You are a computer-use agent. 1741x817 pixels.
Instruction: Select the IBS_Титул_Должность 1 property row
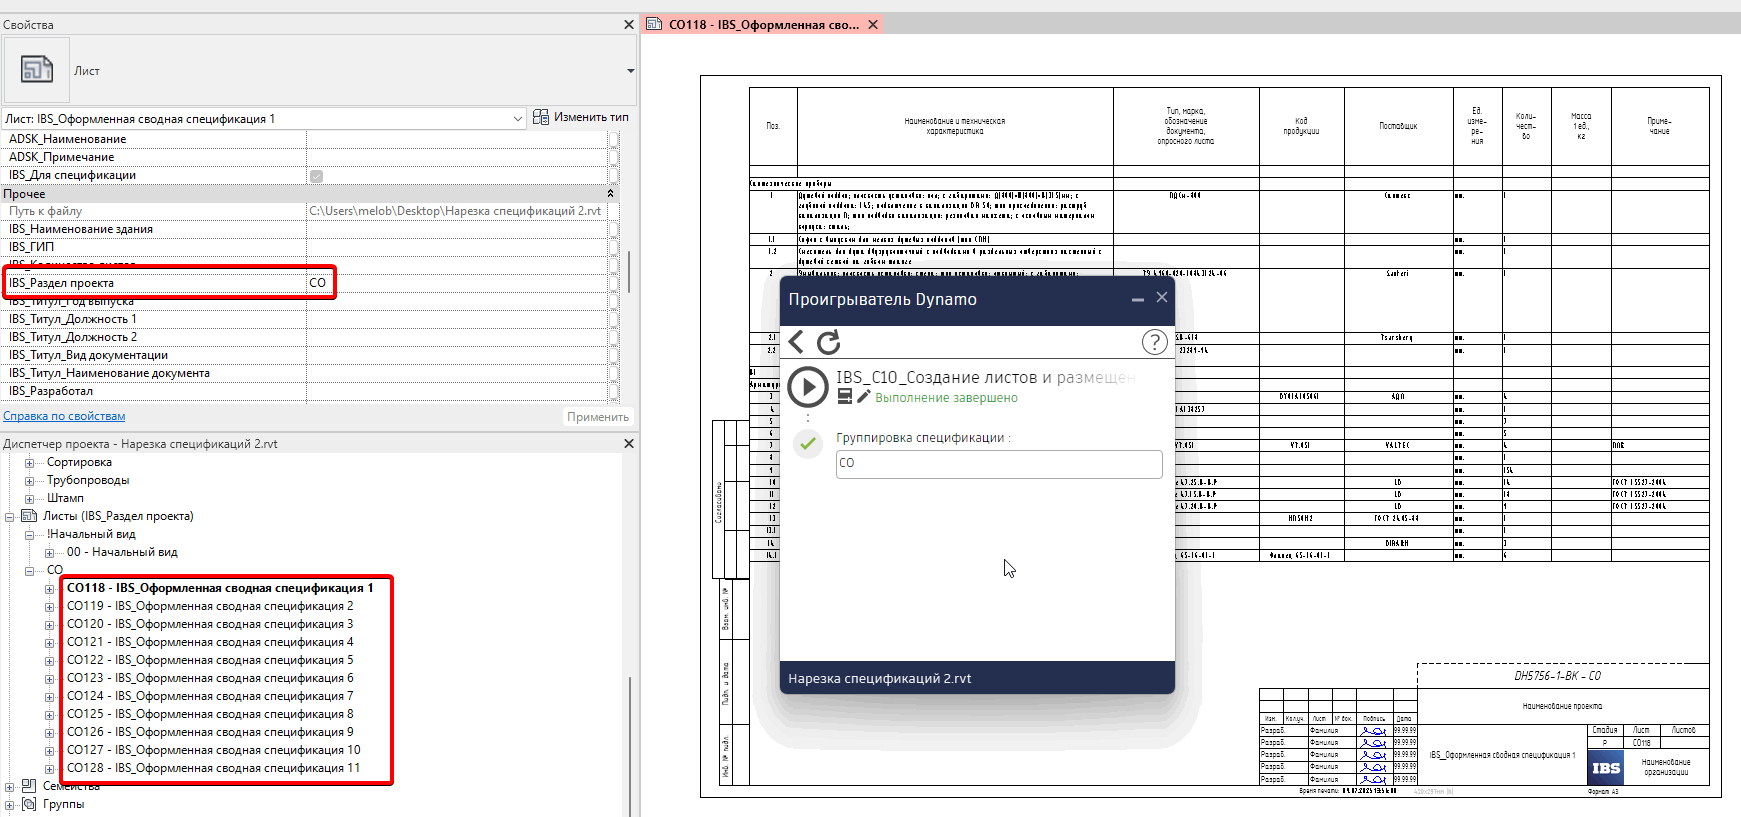306,319
